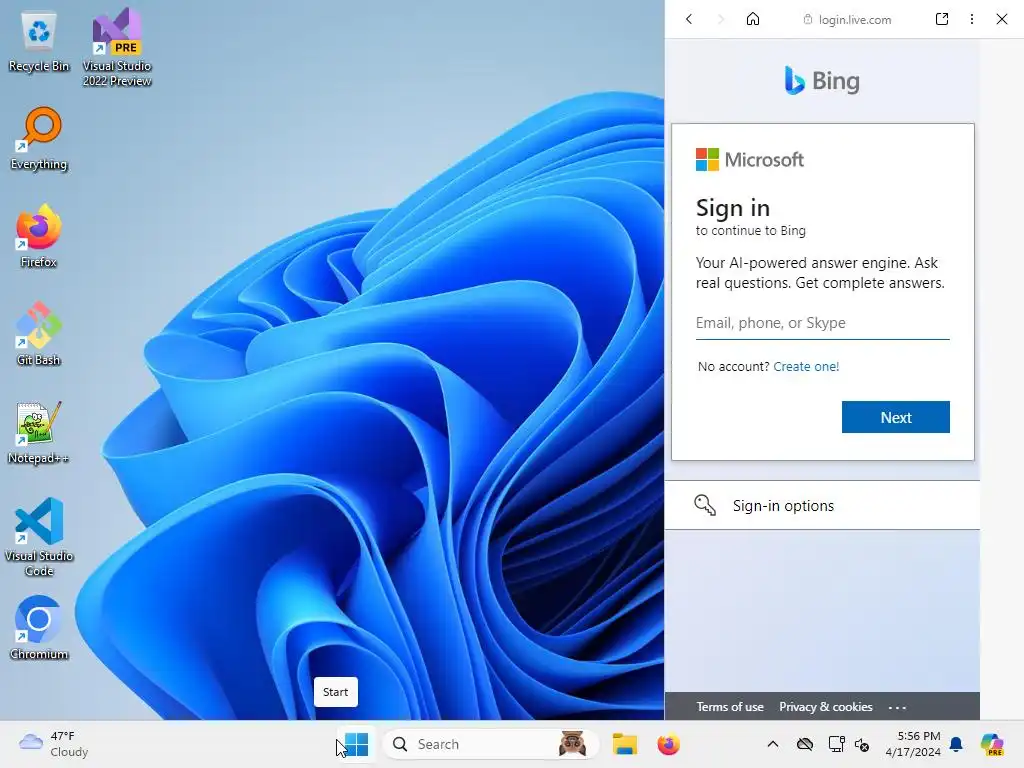Click the taskbar Search box
This screenshot has width=1024, height=768.
491,744
